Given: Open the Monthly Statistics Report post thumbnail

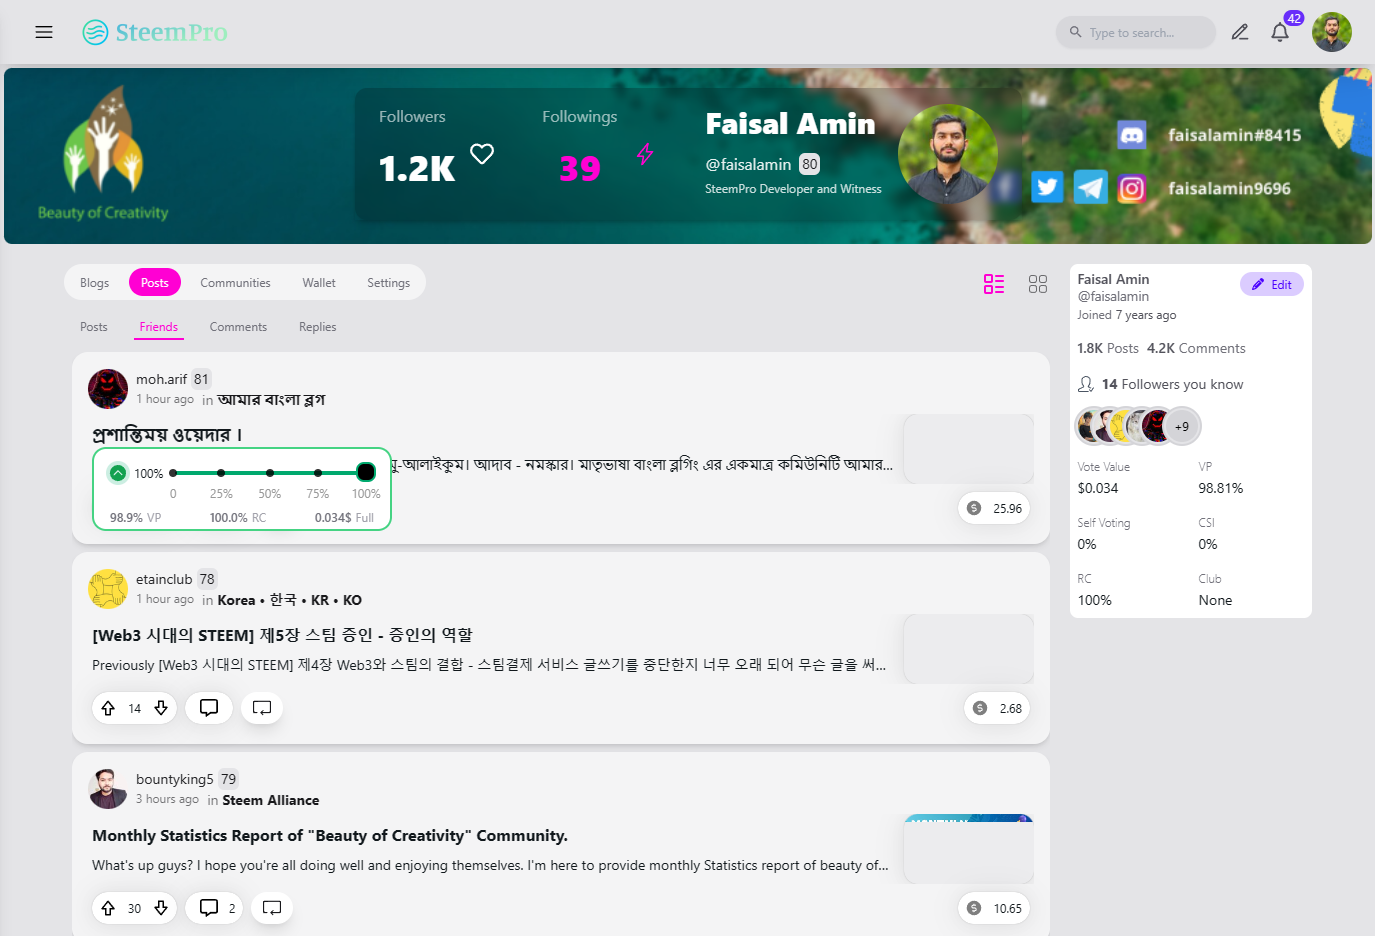Looking at the screenshot, I should [x=968, y=849].
